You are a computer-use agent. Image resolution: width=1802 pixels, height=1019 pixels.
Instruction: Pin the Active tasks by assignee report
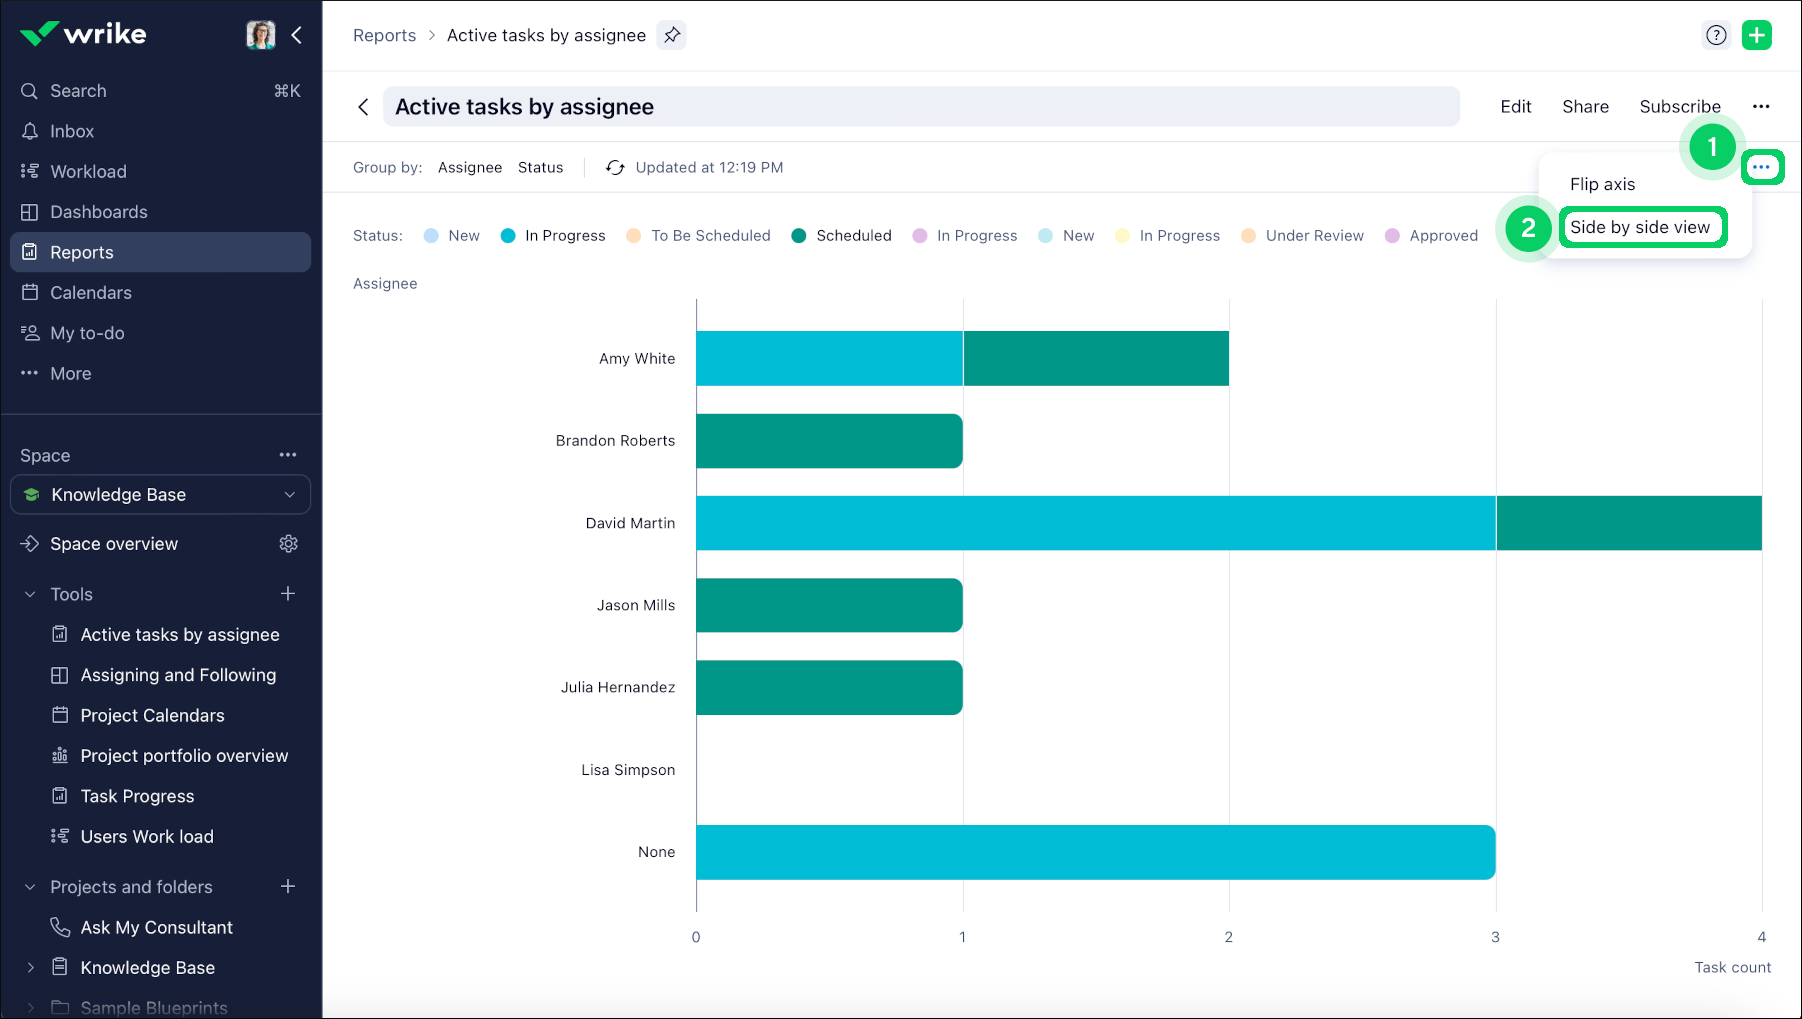[672, 35]
